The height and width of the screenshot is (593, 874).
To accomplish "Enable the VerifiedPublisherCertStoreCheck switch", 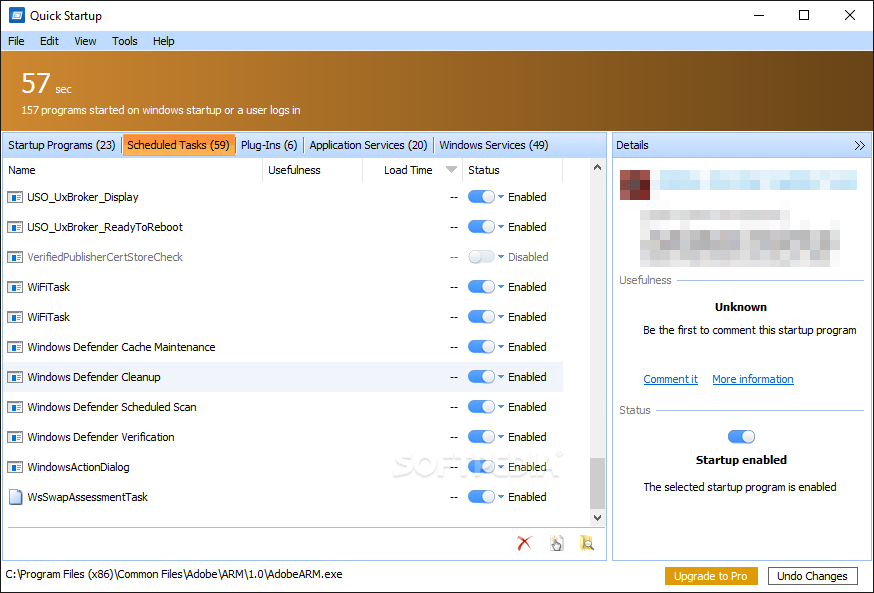I will (x=481, y=257).
